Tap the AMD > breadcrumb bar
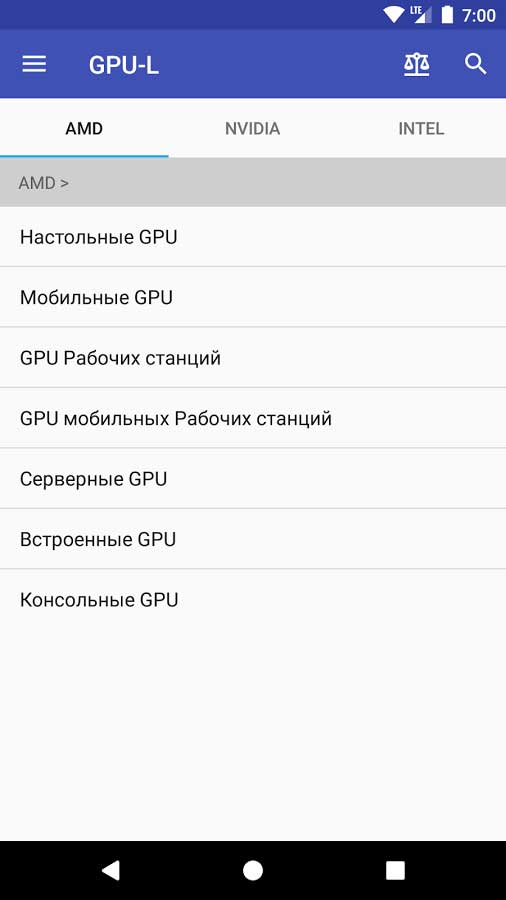Screen dimensions: 506x900 click(x=253, y=183)
